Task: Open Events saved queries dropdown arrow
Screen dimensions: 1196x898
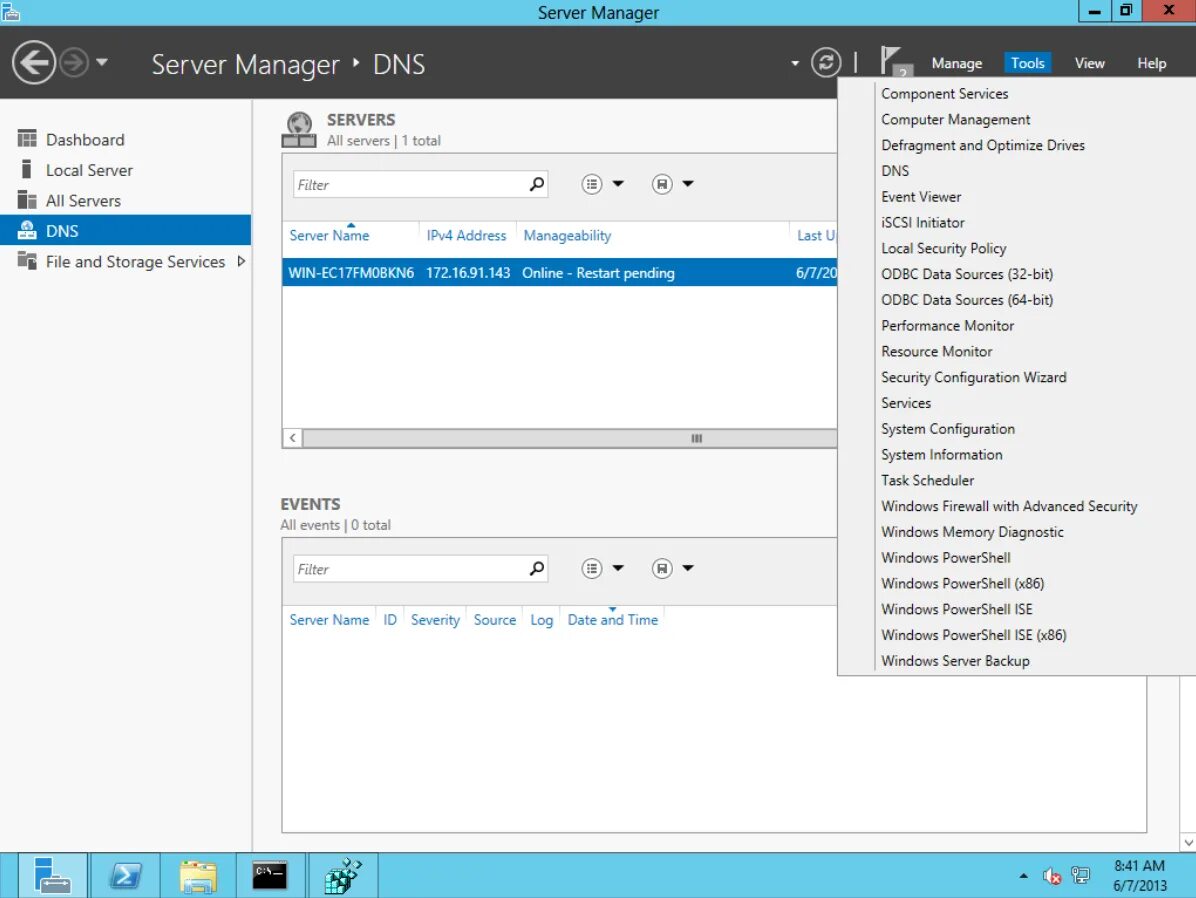Action: coord(688,568)
